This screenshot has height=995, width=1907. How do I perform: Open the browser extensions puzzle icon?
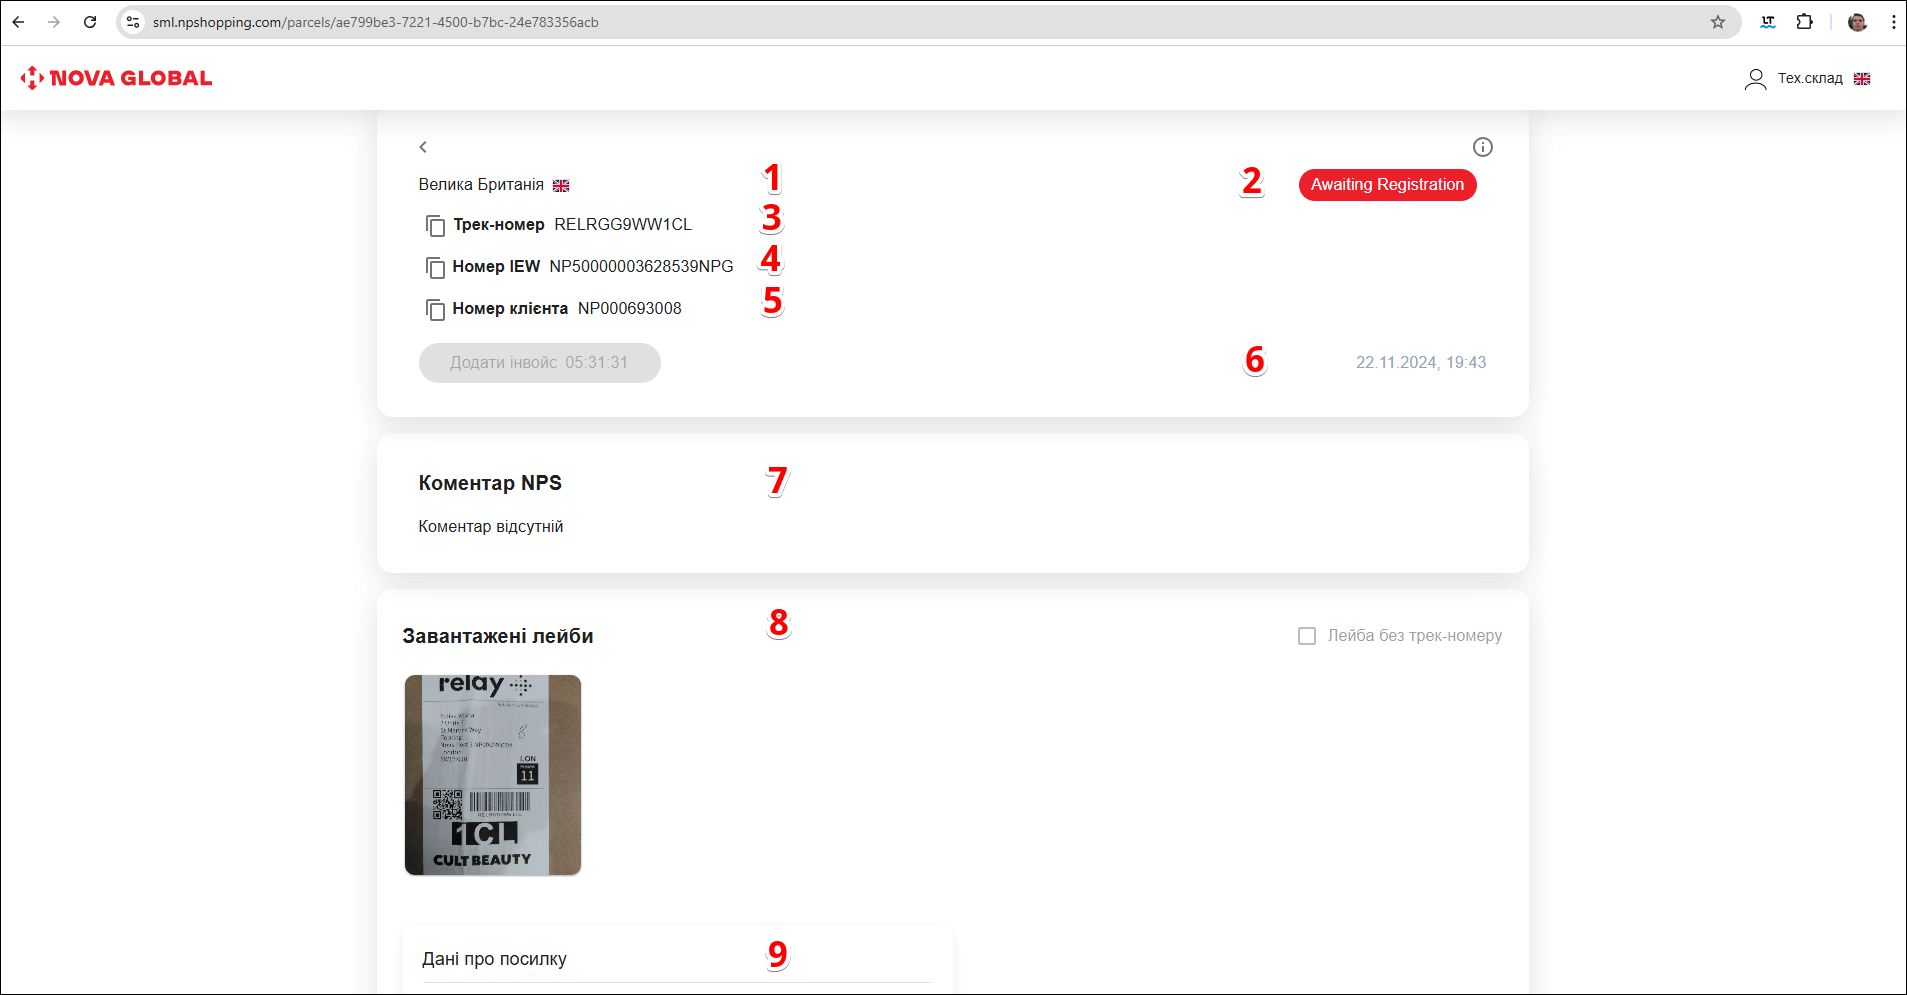(1804, 22)
